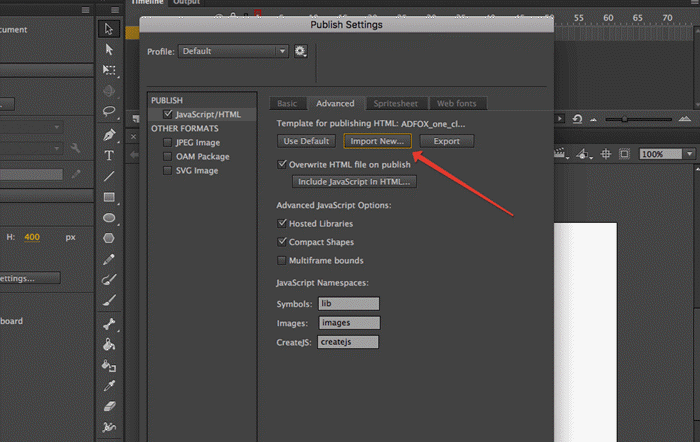Open the Basic tab
The height and width of the screenshot is (442, 700).
287,103
